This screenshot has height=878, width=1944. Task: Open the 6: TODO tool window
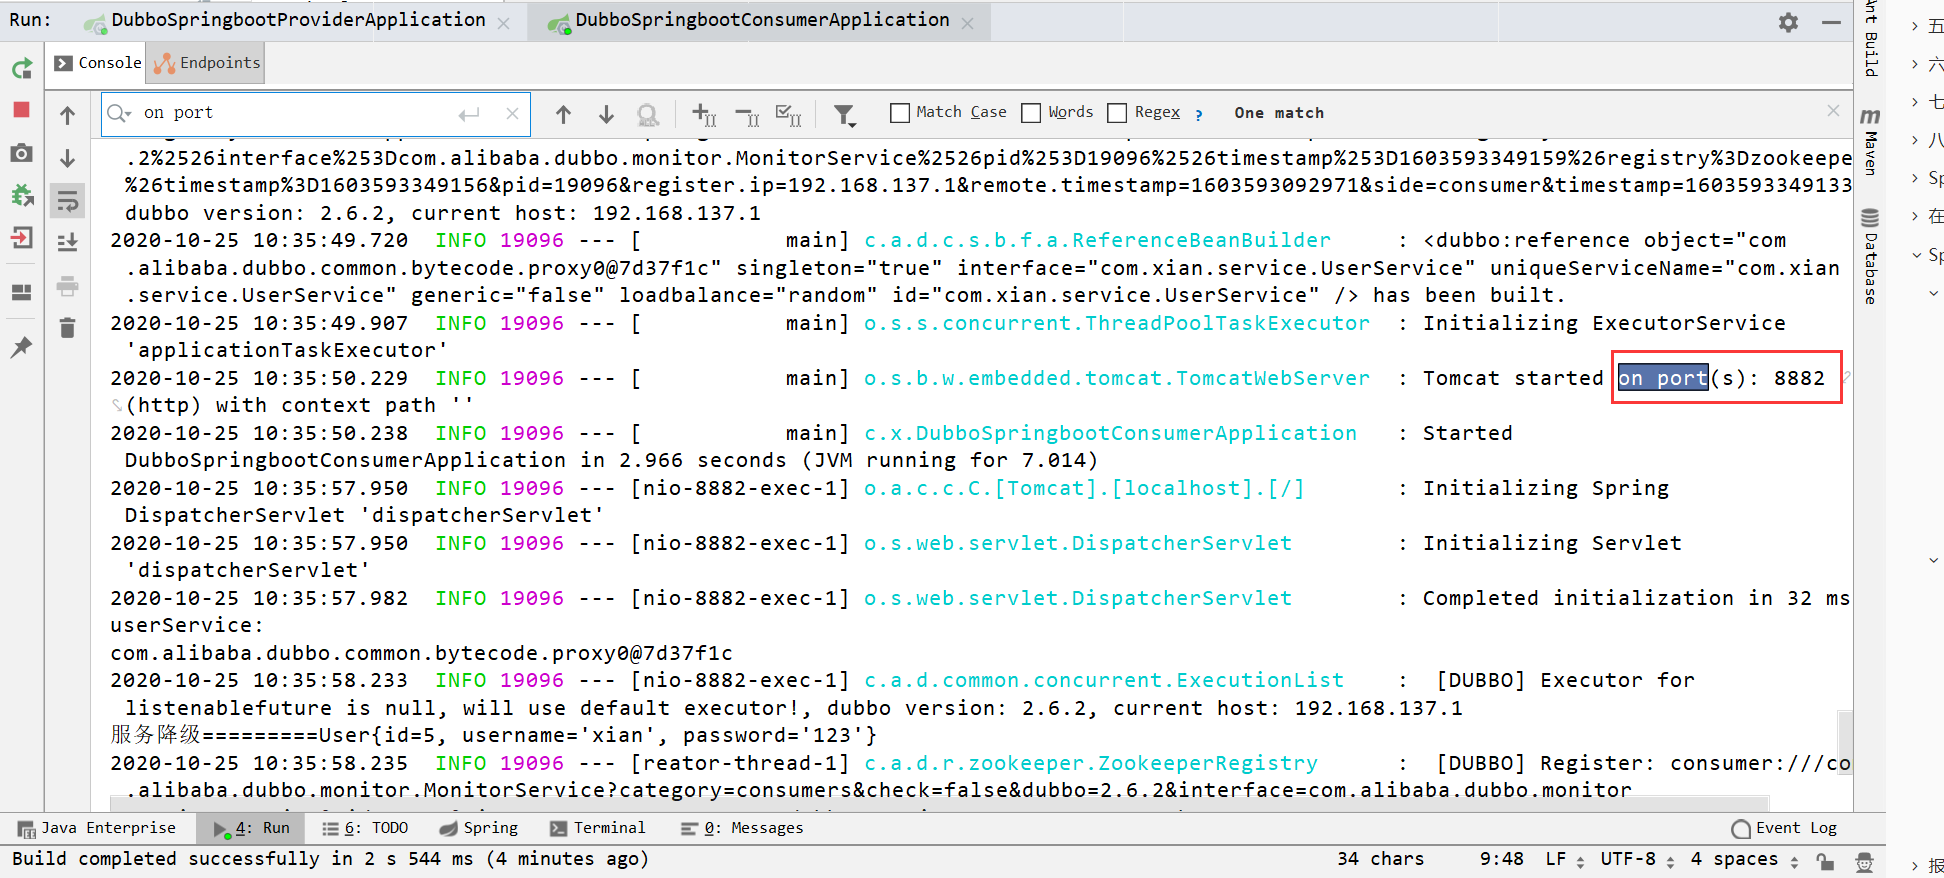click(x=365, y=828)
